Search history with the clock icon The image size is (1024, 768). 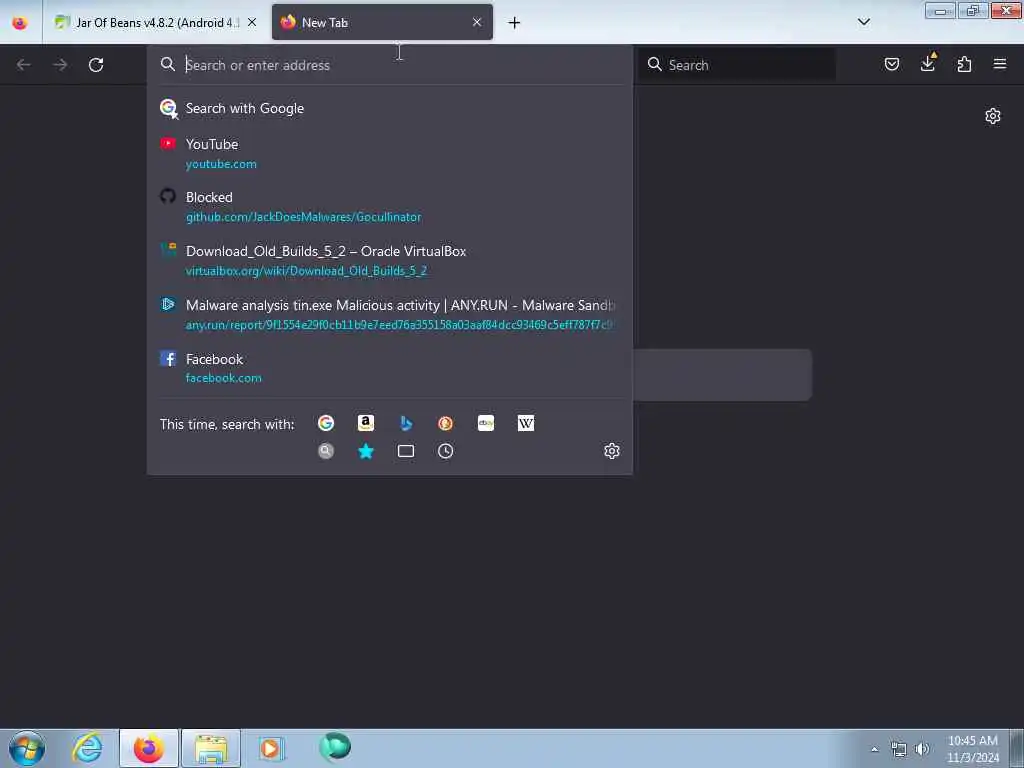pyautogui.click(x=445, y=451)
